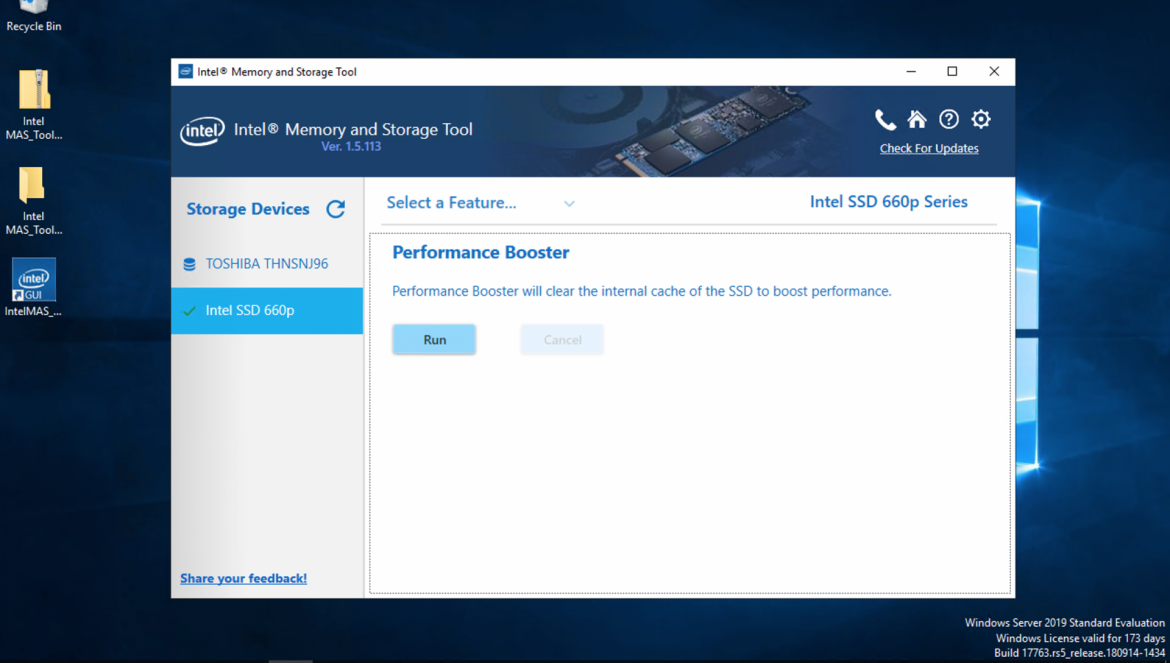Screen dimensions: 1170x663
Task: Click the Intel logo in the header
Action: (202, 131)
